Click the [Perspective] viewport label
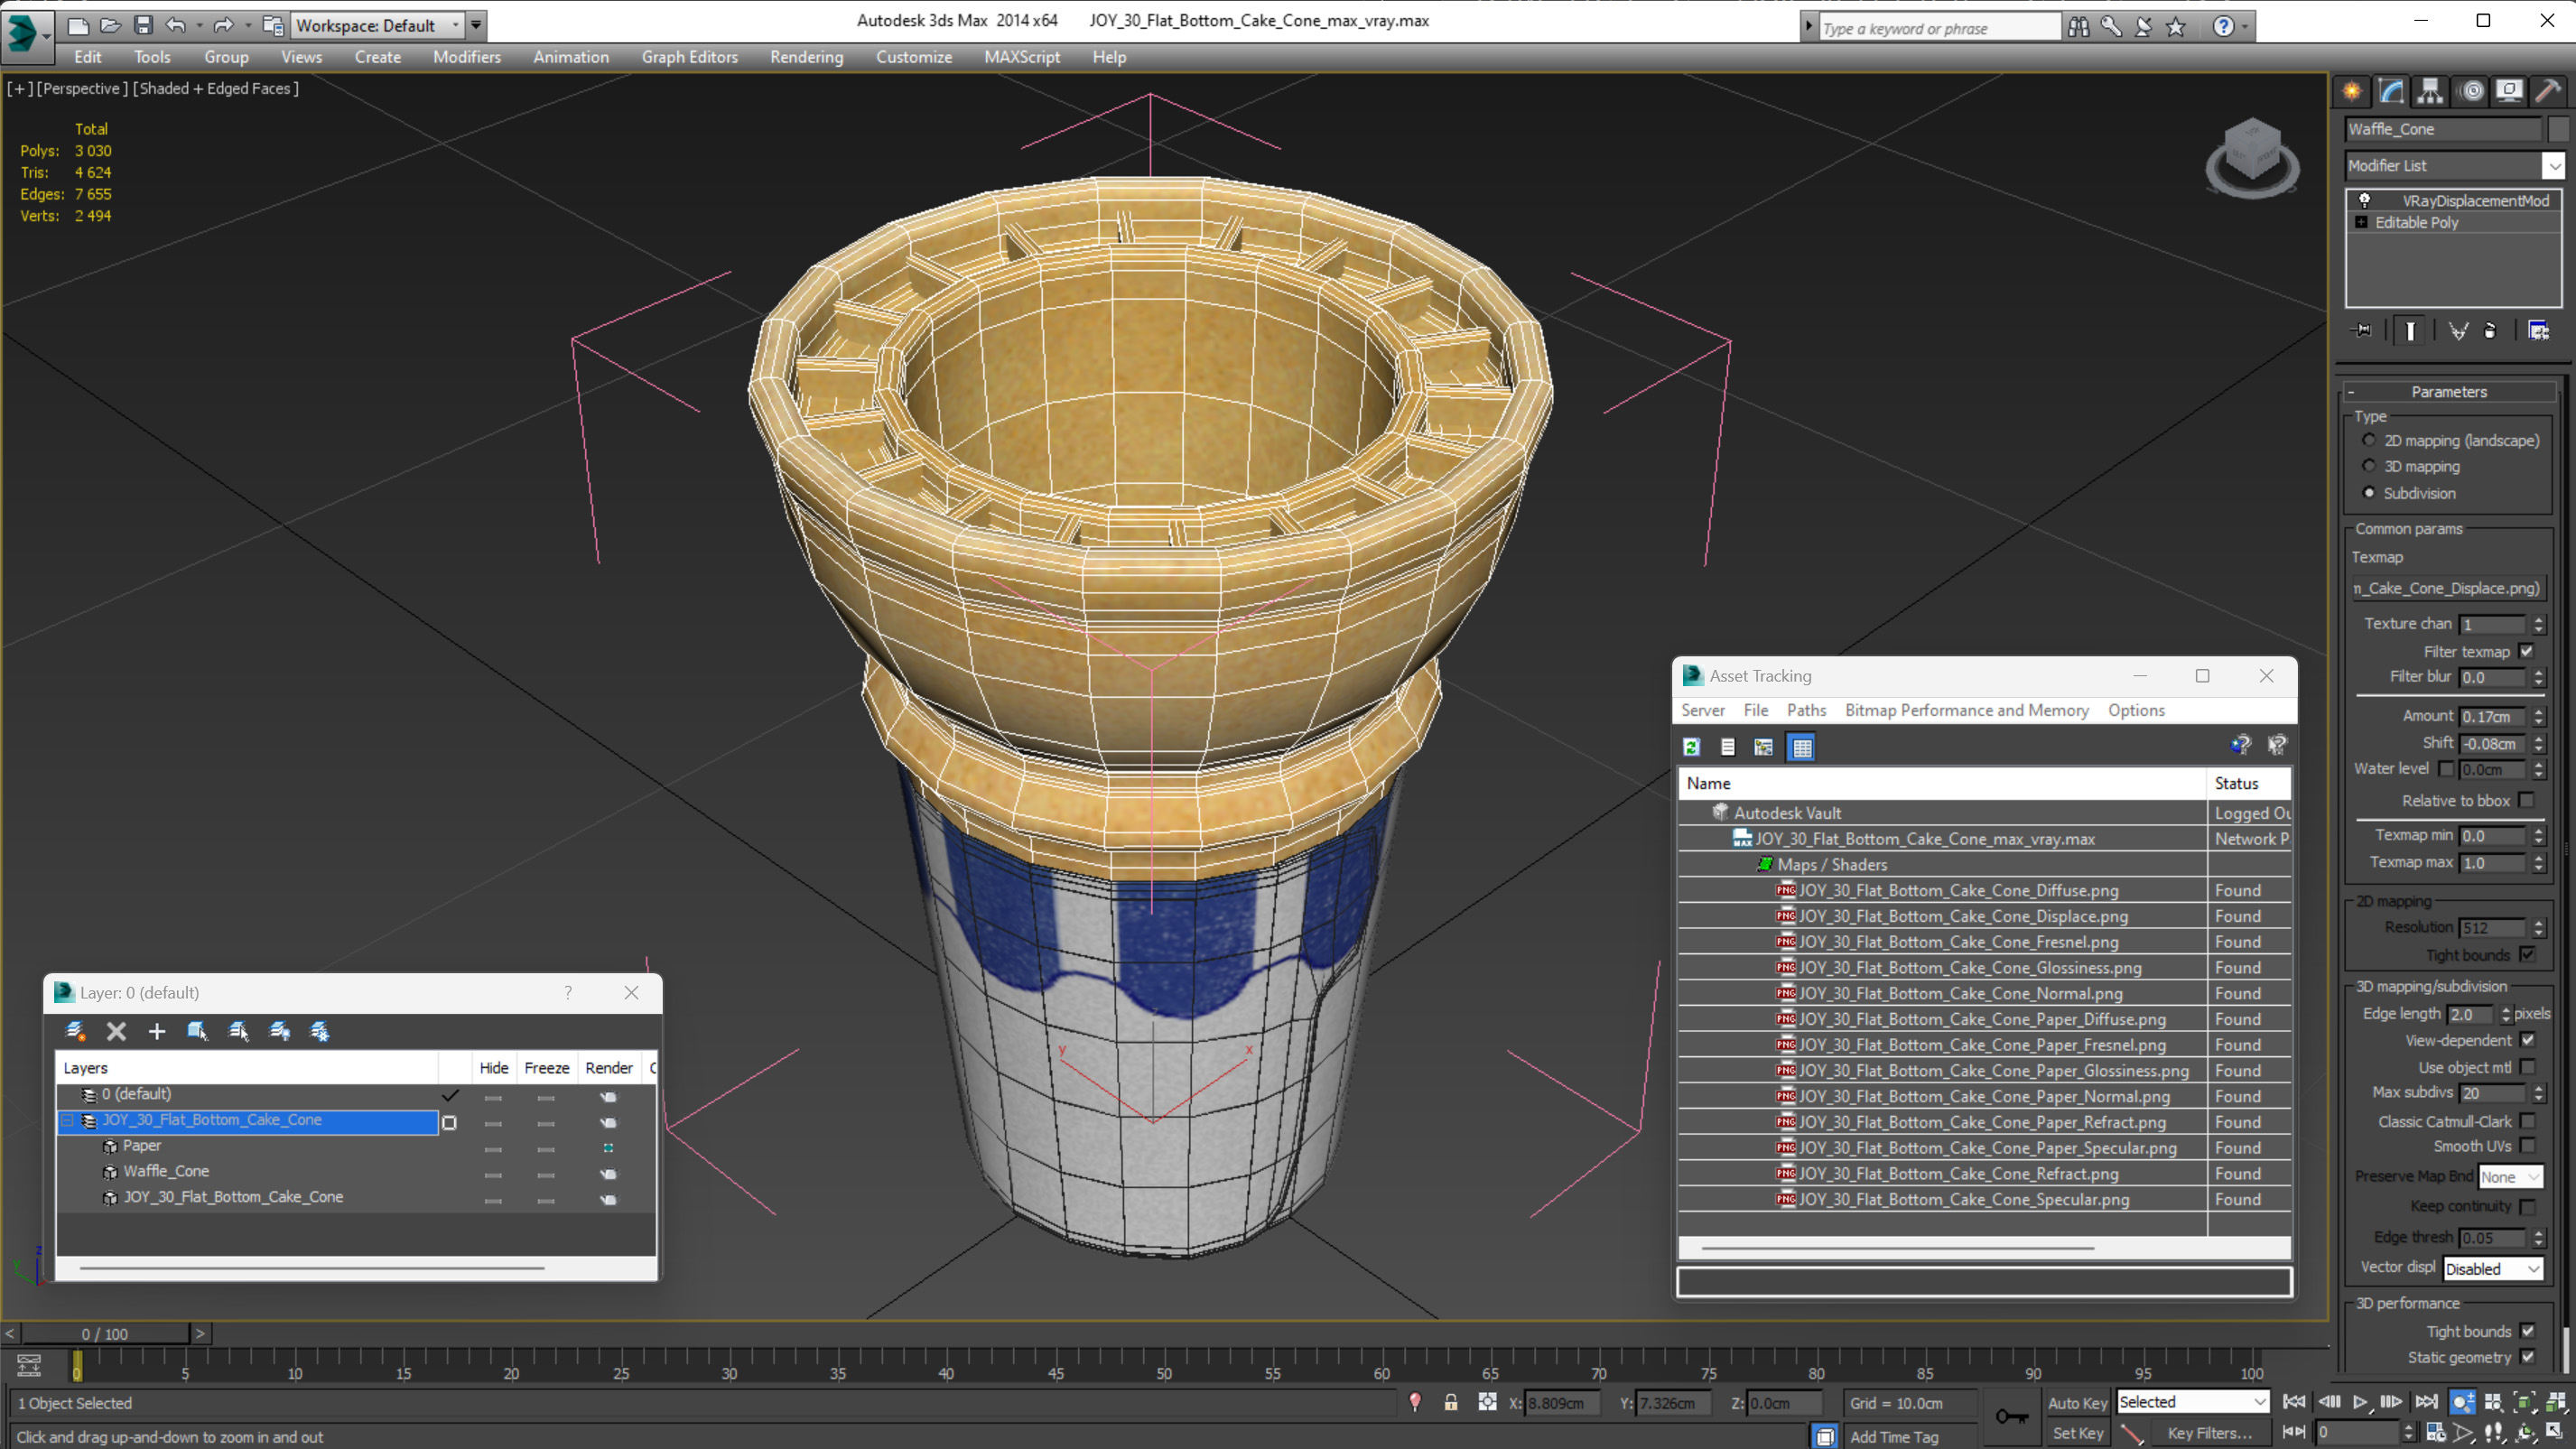This screenshot has width=2576, height=1449. [82, 88]
